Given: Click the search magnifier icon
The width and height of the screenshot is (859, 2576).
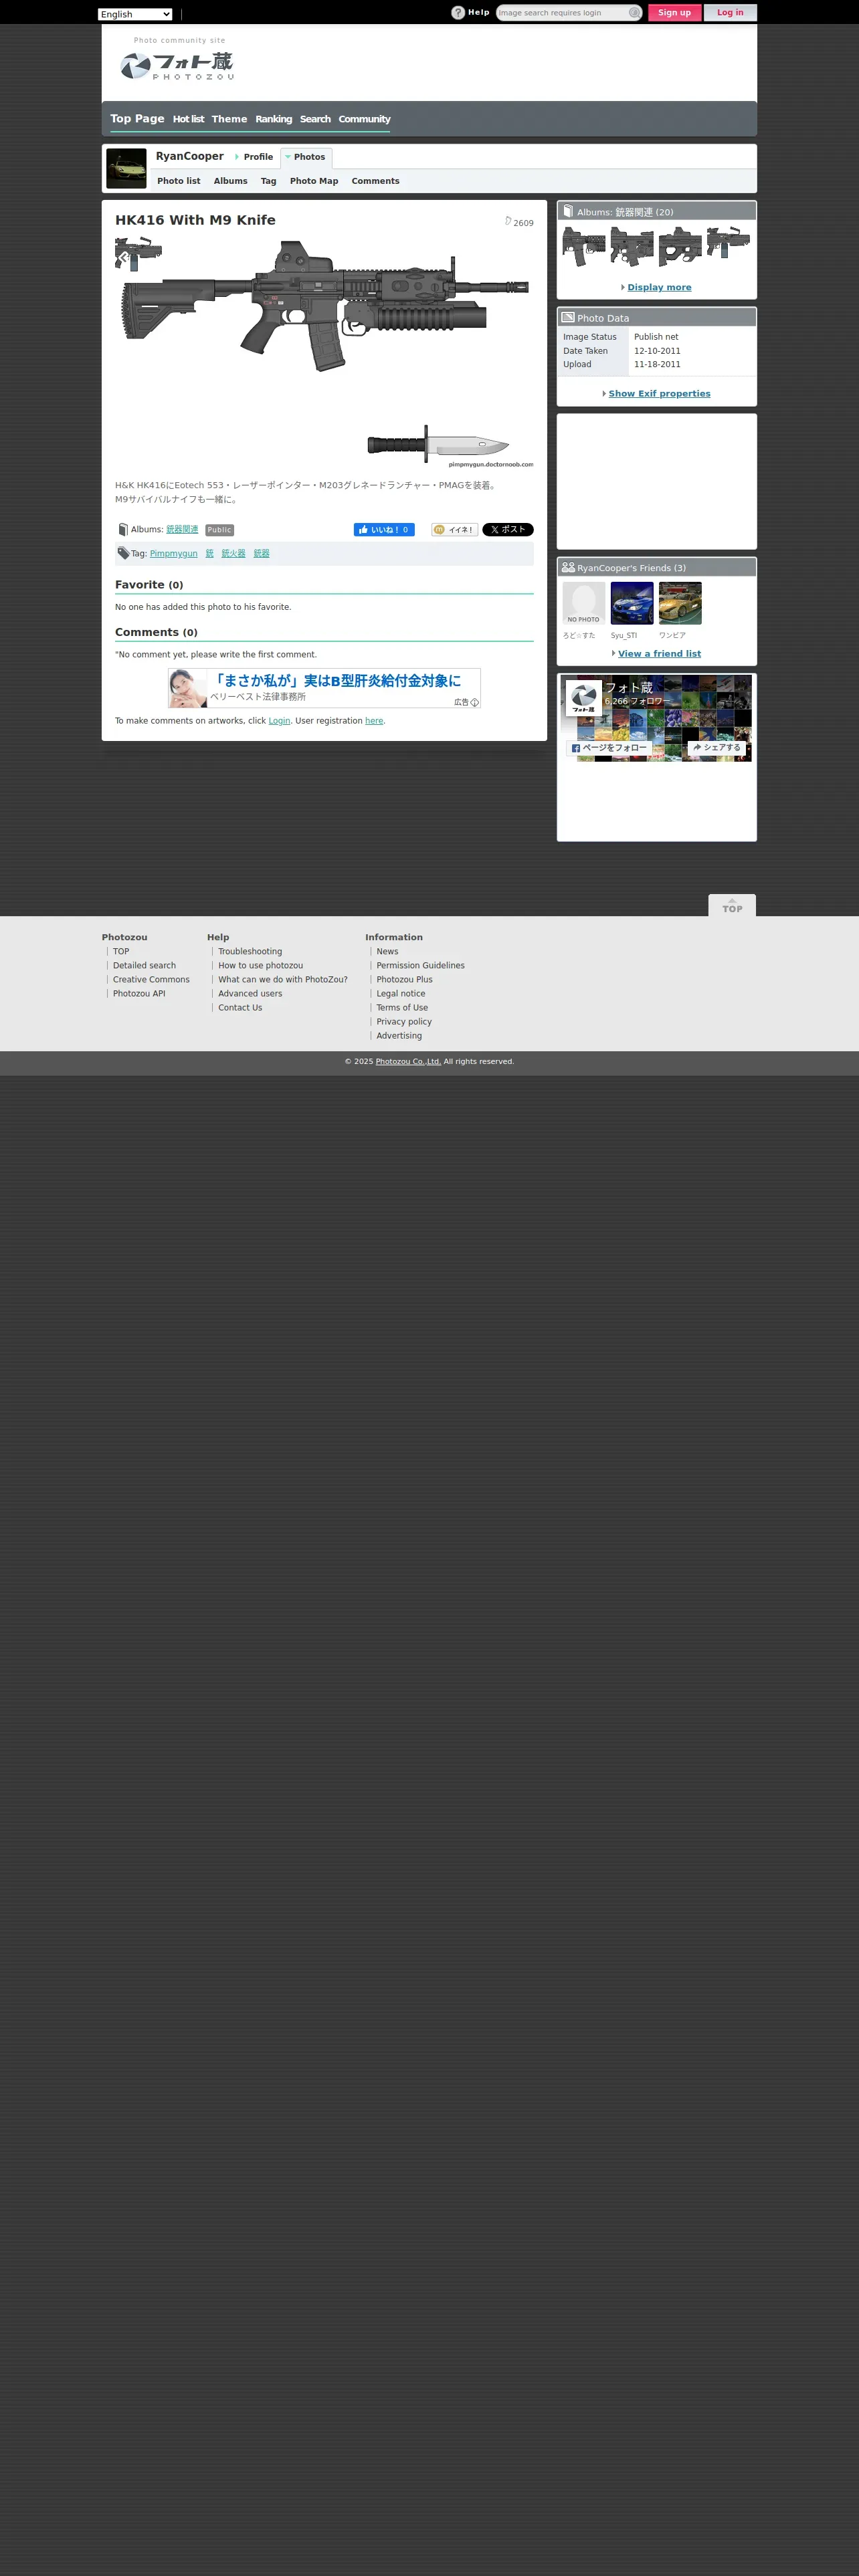Looking at the screenshot, I should (x=634, y=13).
